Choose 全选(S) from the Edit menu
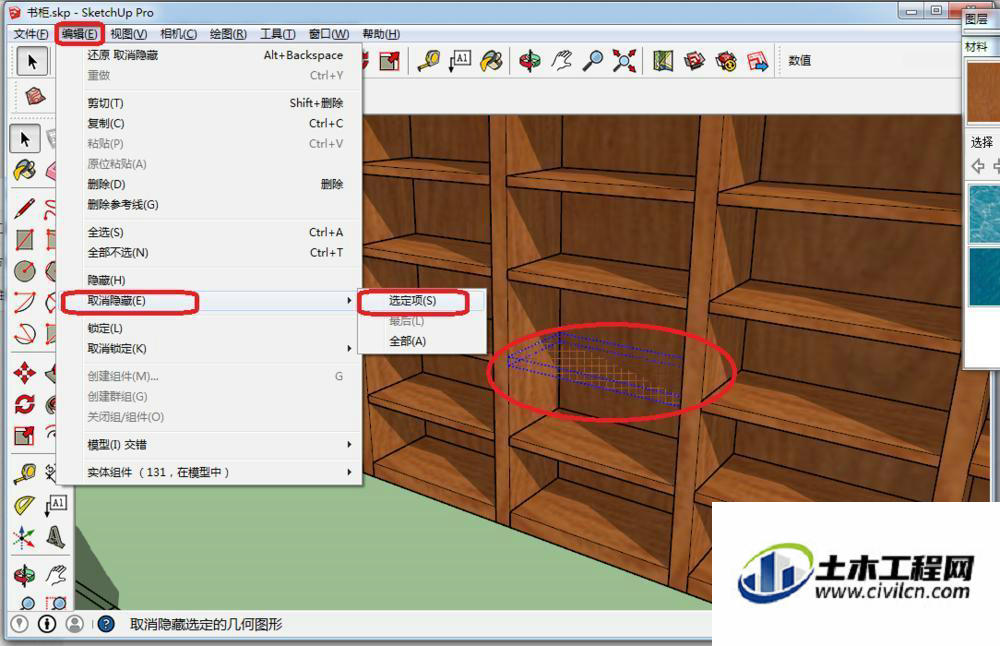 (x=210, y=232)
